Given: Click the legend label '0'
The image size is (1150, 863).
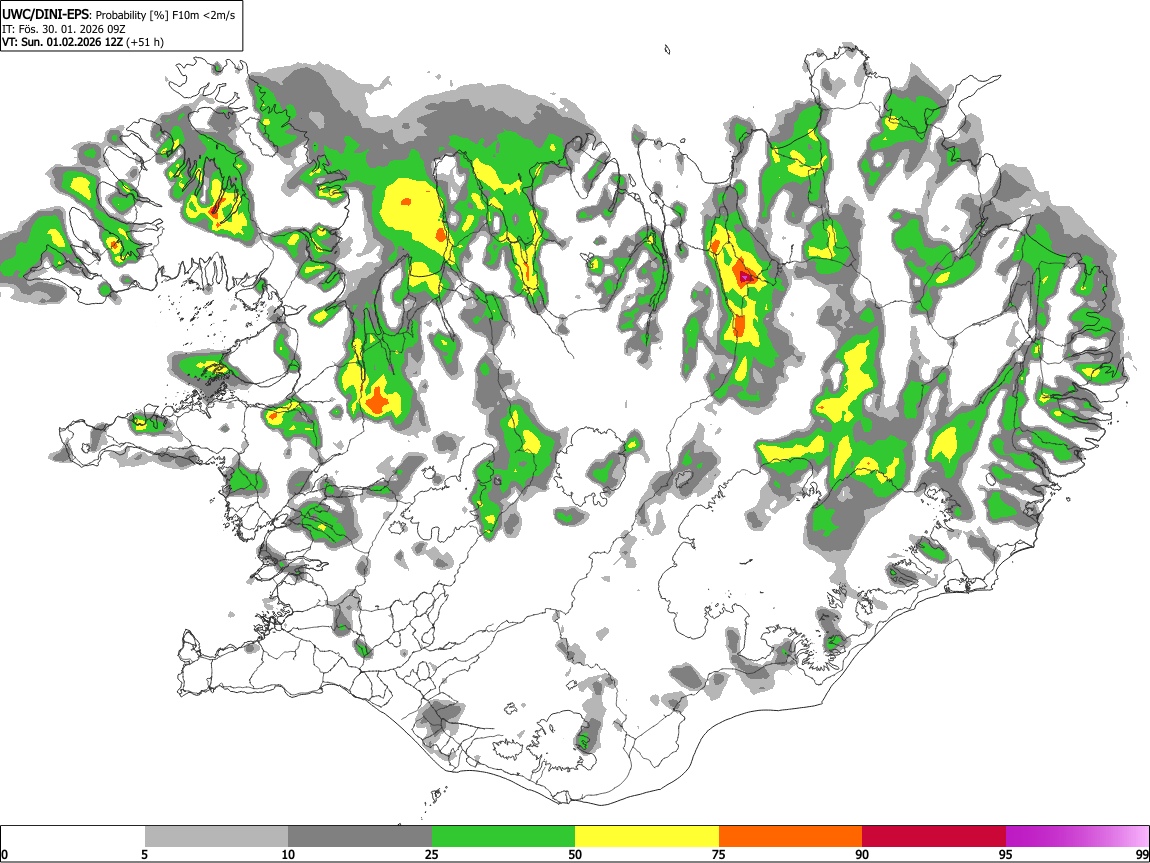Looking at the screenshot, I should [4, 854].
